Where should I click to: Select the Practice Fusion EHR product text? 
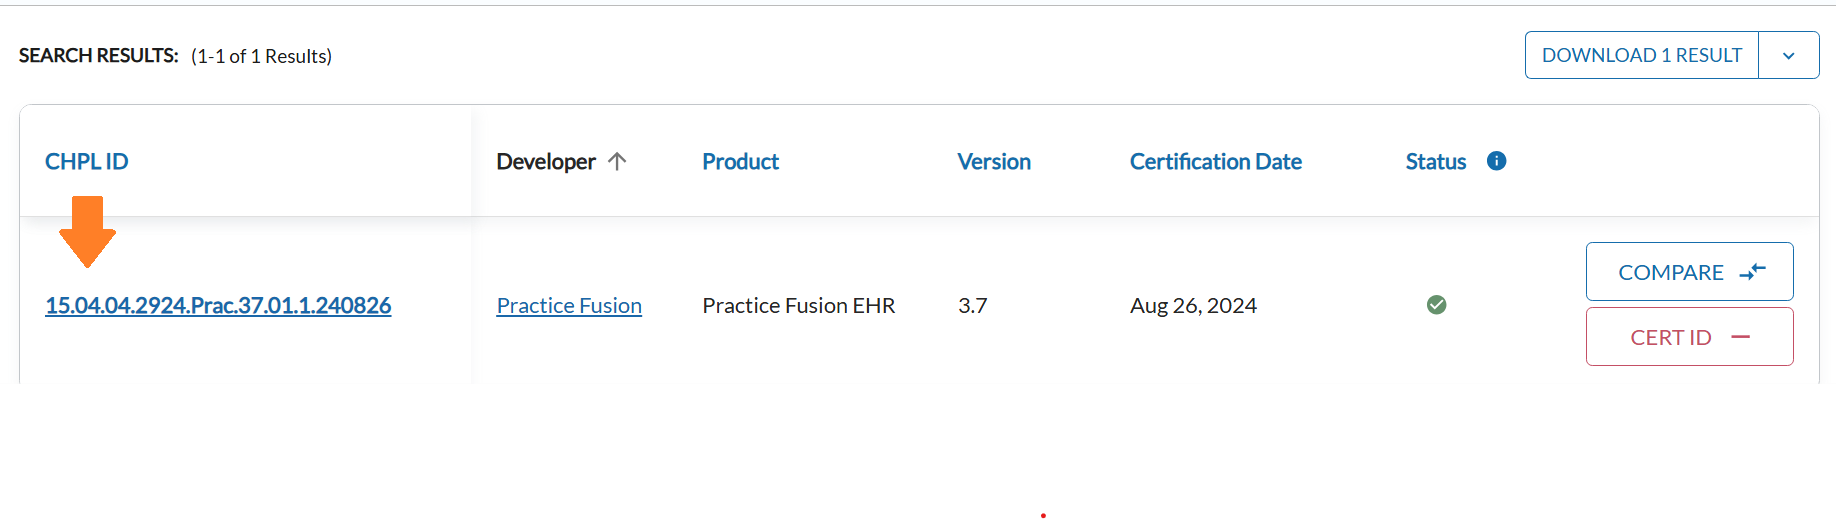click(798, 305)
